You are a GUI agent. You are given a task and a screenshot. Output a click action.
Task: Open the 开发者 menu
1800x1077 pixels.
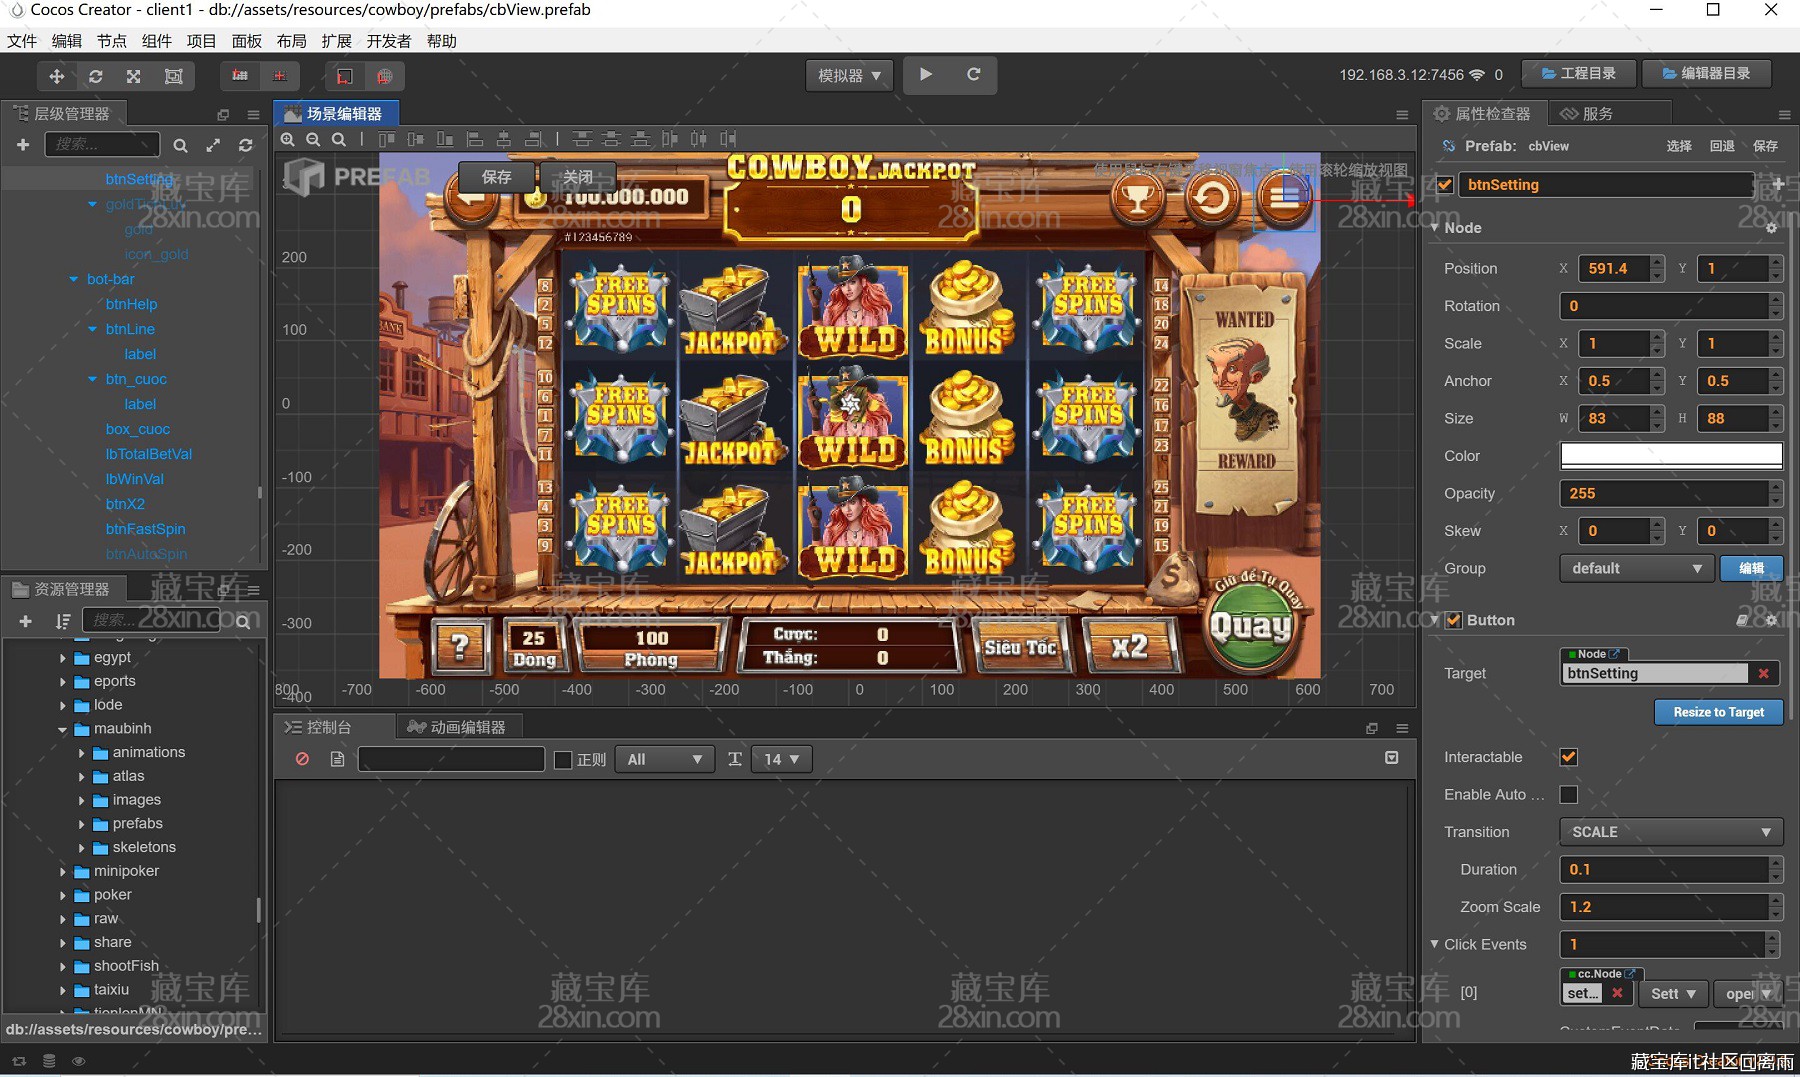tap(389, 41)
